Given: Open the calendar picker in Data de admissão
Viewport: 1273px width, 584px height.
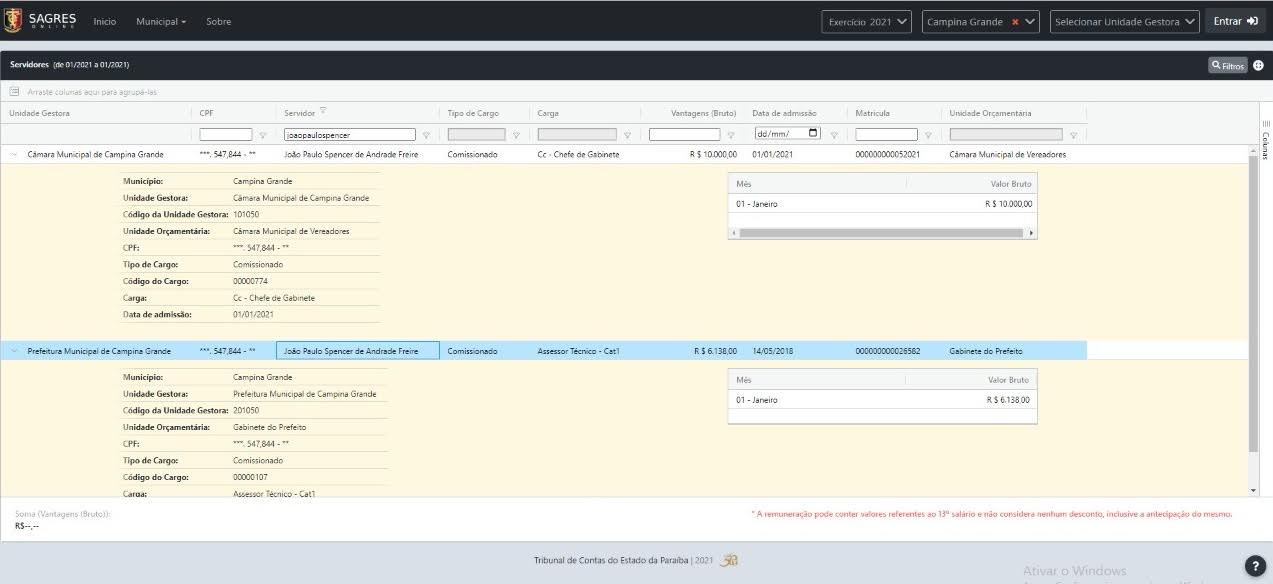Looking at the screenshot, I should 812,134.
